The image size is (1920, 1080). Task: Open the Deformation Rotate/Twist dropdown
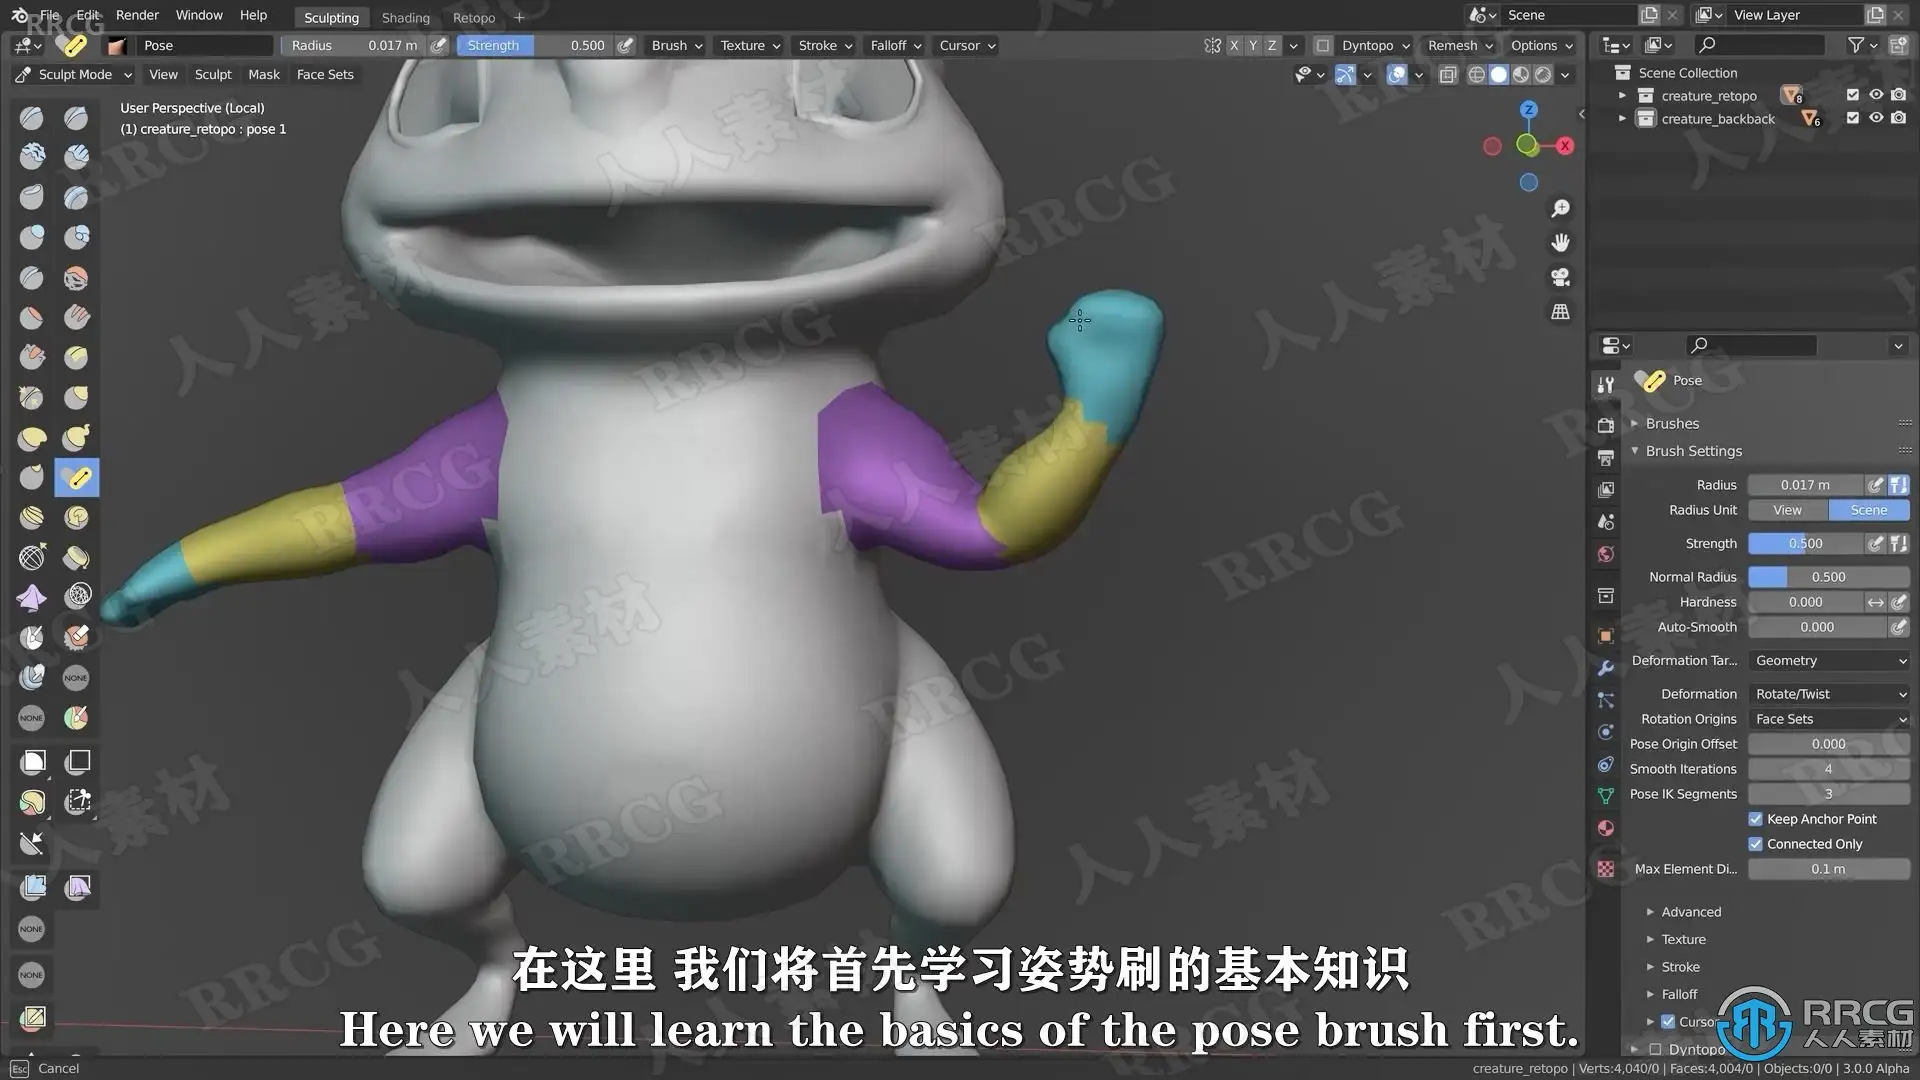coord(1829,694)
